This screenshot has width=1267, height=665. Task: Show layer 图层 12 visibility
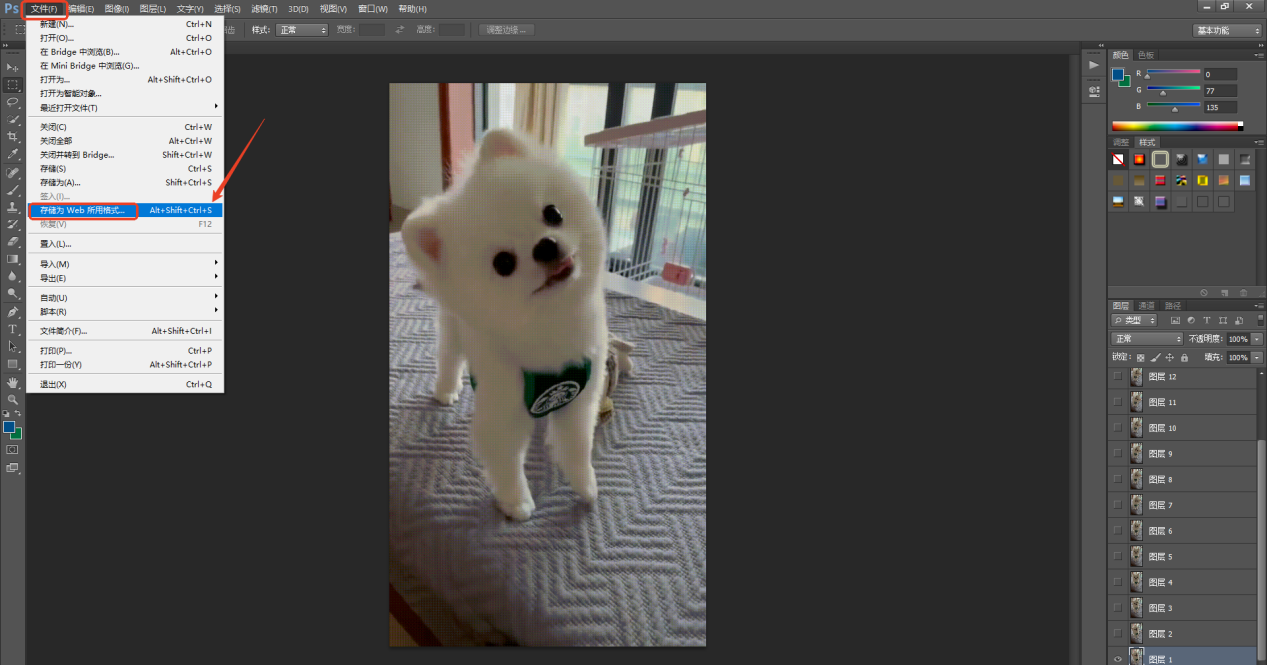(1118, 377)
